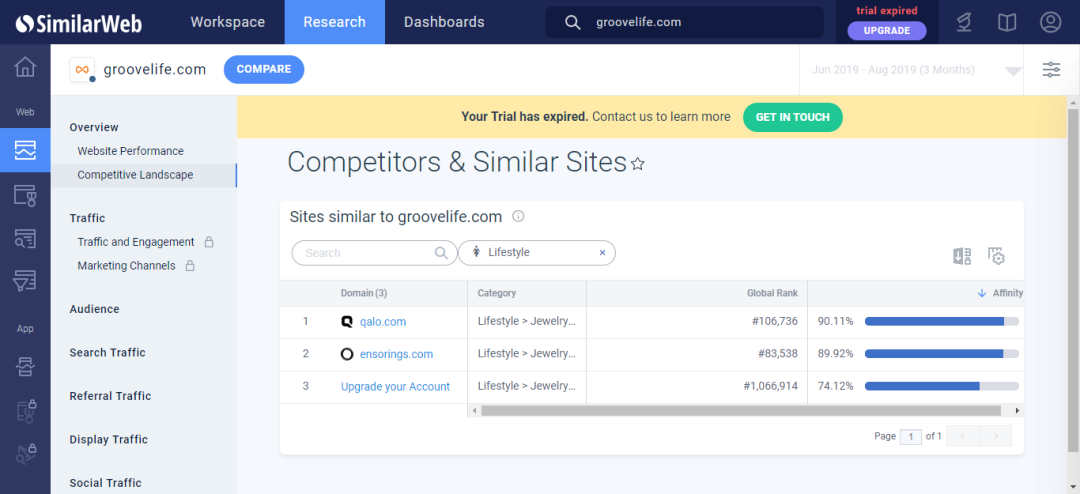Select the Website analysis sidebar icon below Web
Viewport: 1080px width, 494px height.
pyautogui.click(x=25, y=150)
